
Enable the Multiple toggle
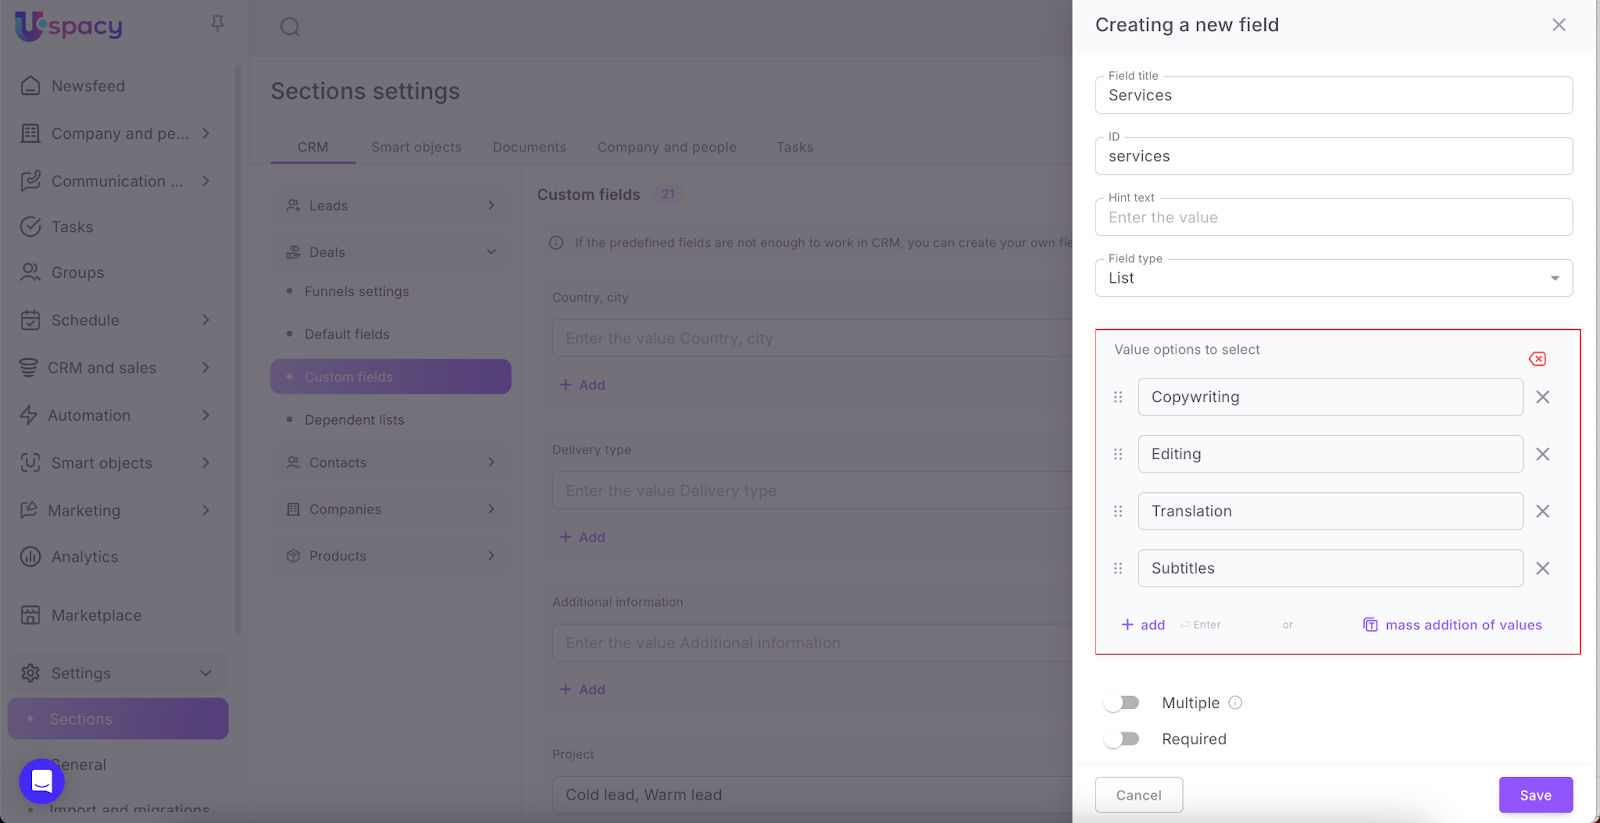1122,703
